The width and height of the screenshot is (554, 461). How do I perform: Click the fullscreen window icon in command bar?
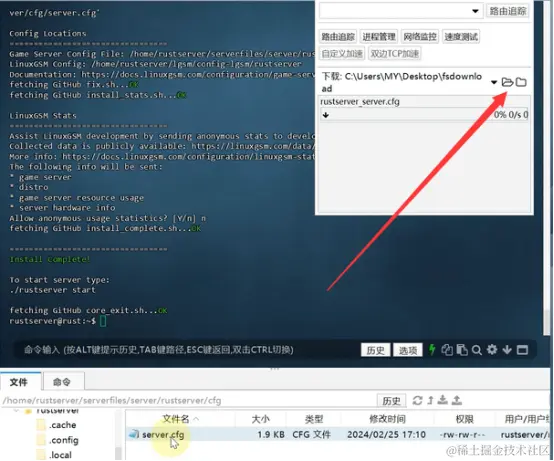point(522,350)
